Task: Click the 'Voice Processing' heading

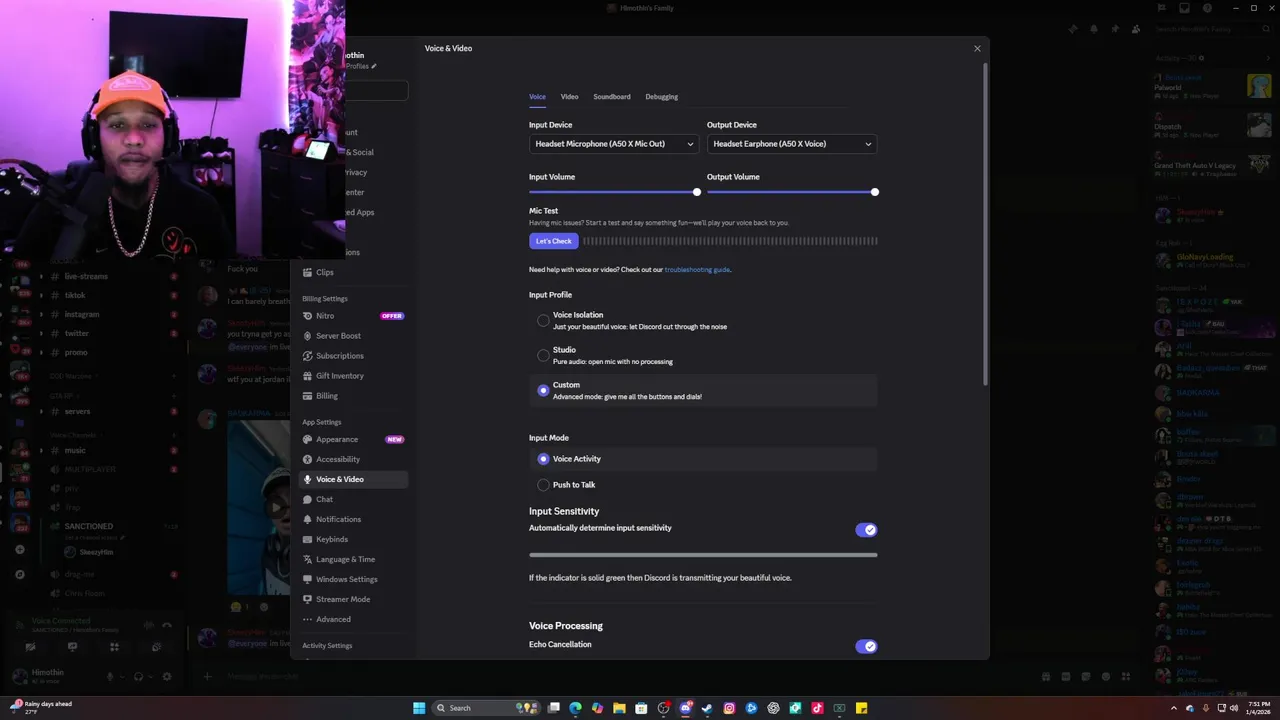Action: coord(566,626)
